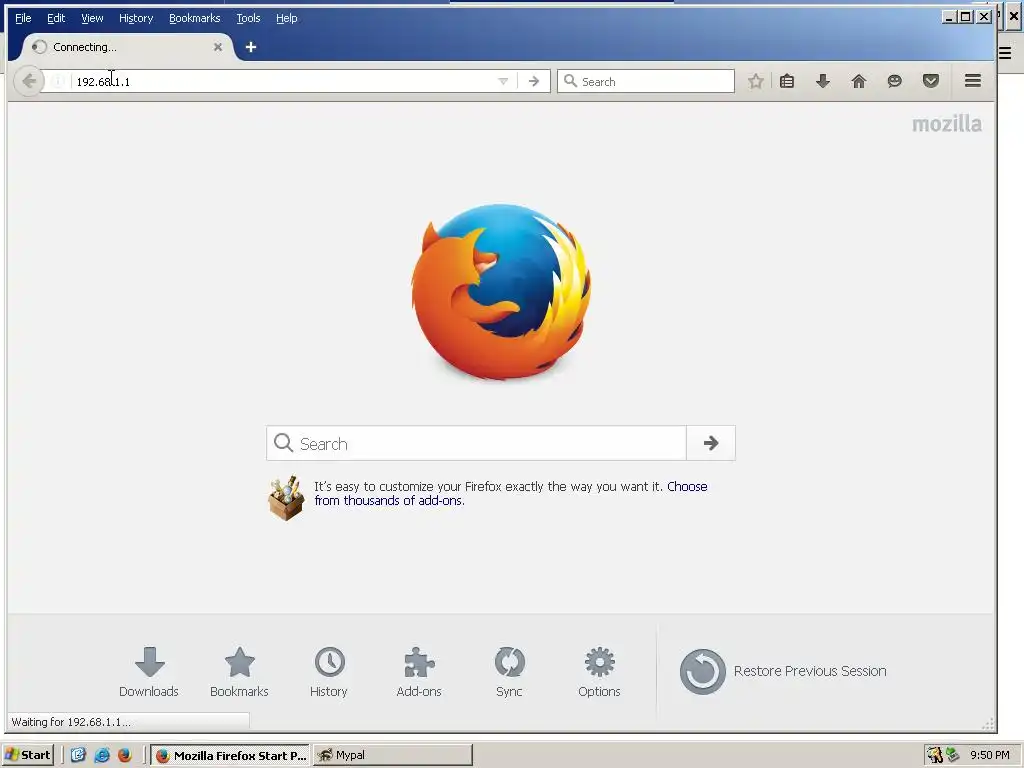Switch to Mypal taskbar window
Viewport: 1024px width, 768px height.
pyautogui.click(x=392, y=755)
